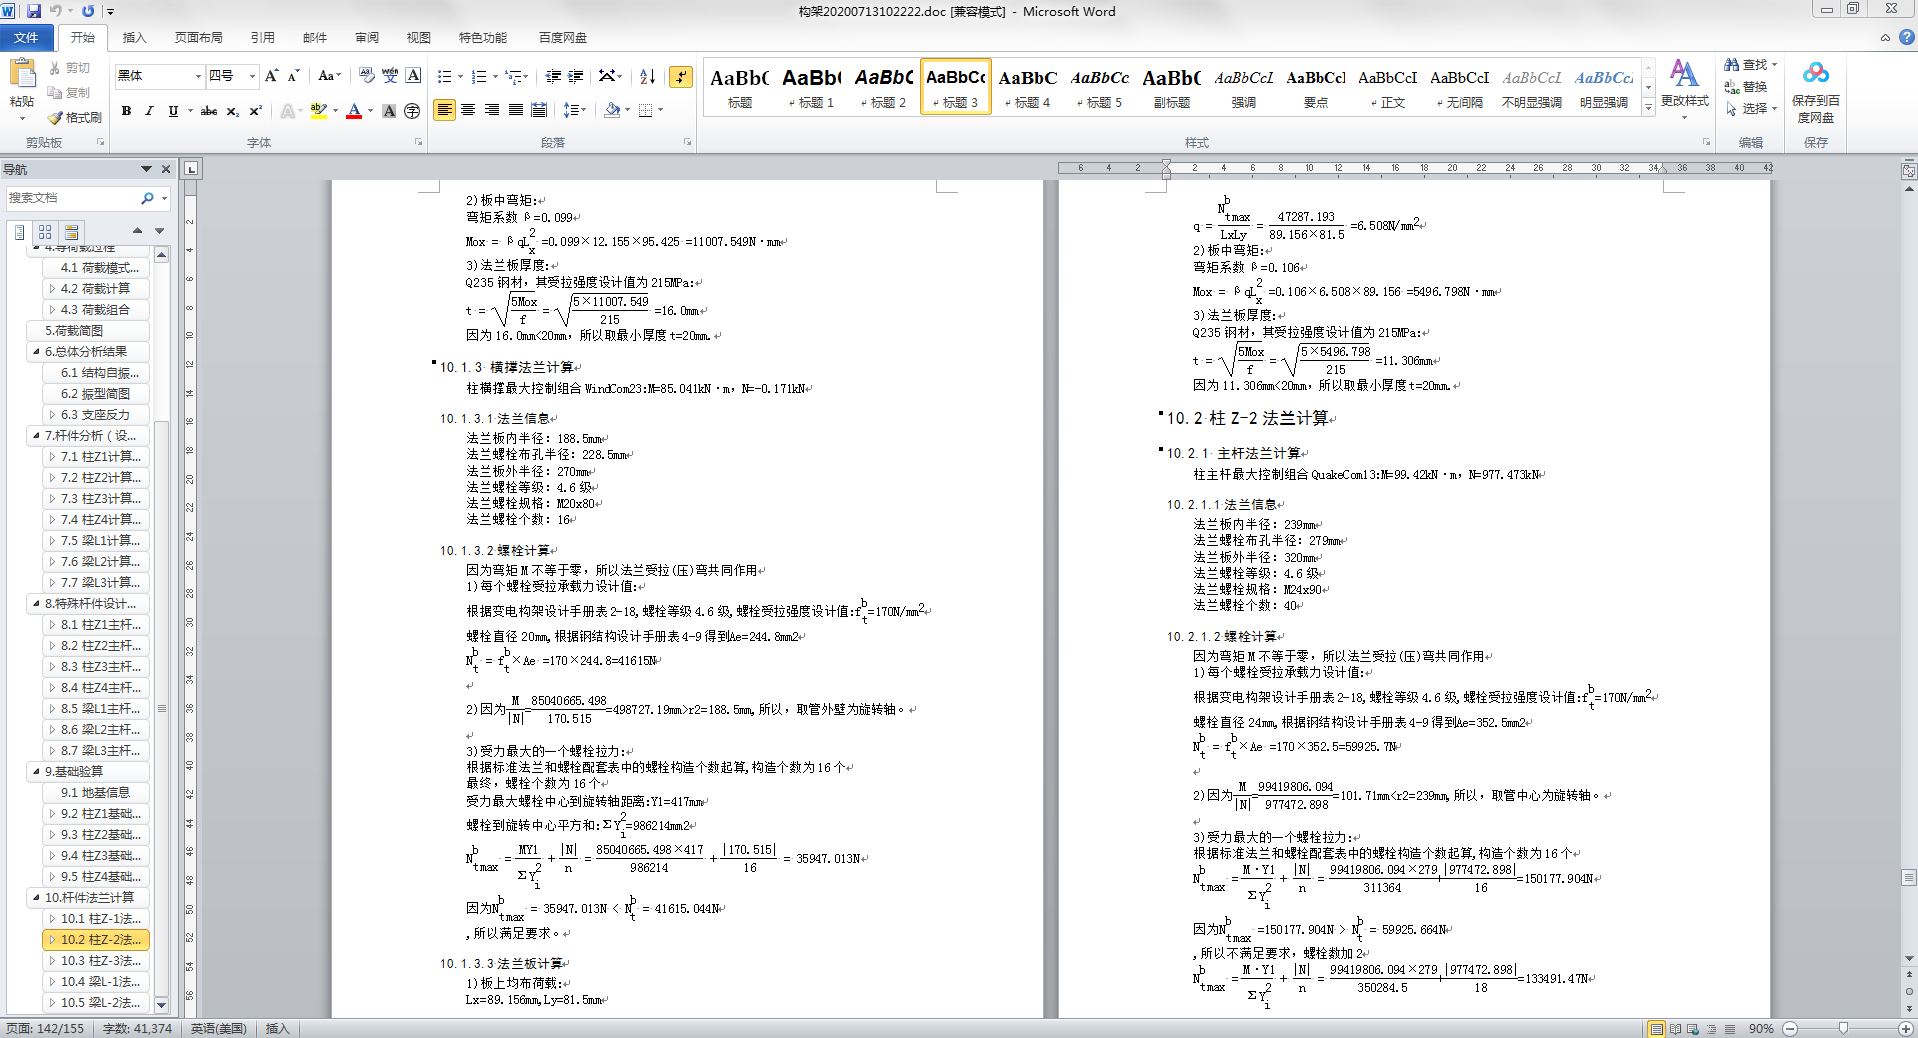Toggle show/hide paragraph marks button
This screenshot has width=1918, height=1038.
(x=681, y=77)
